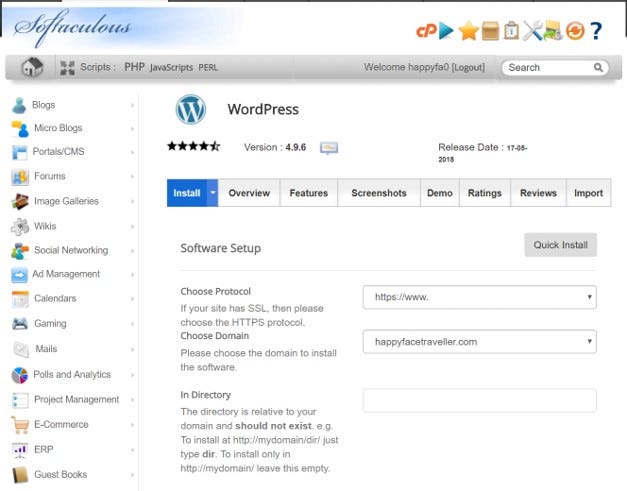Image resolution: width=627 pixels, height=491 pixels.
Task: Select the Install tab
Action: pyautogui.click(x=187, y=193)
